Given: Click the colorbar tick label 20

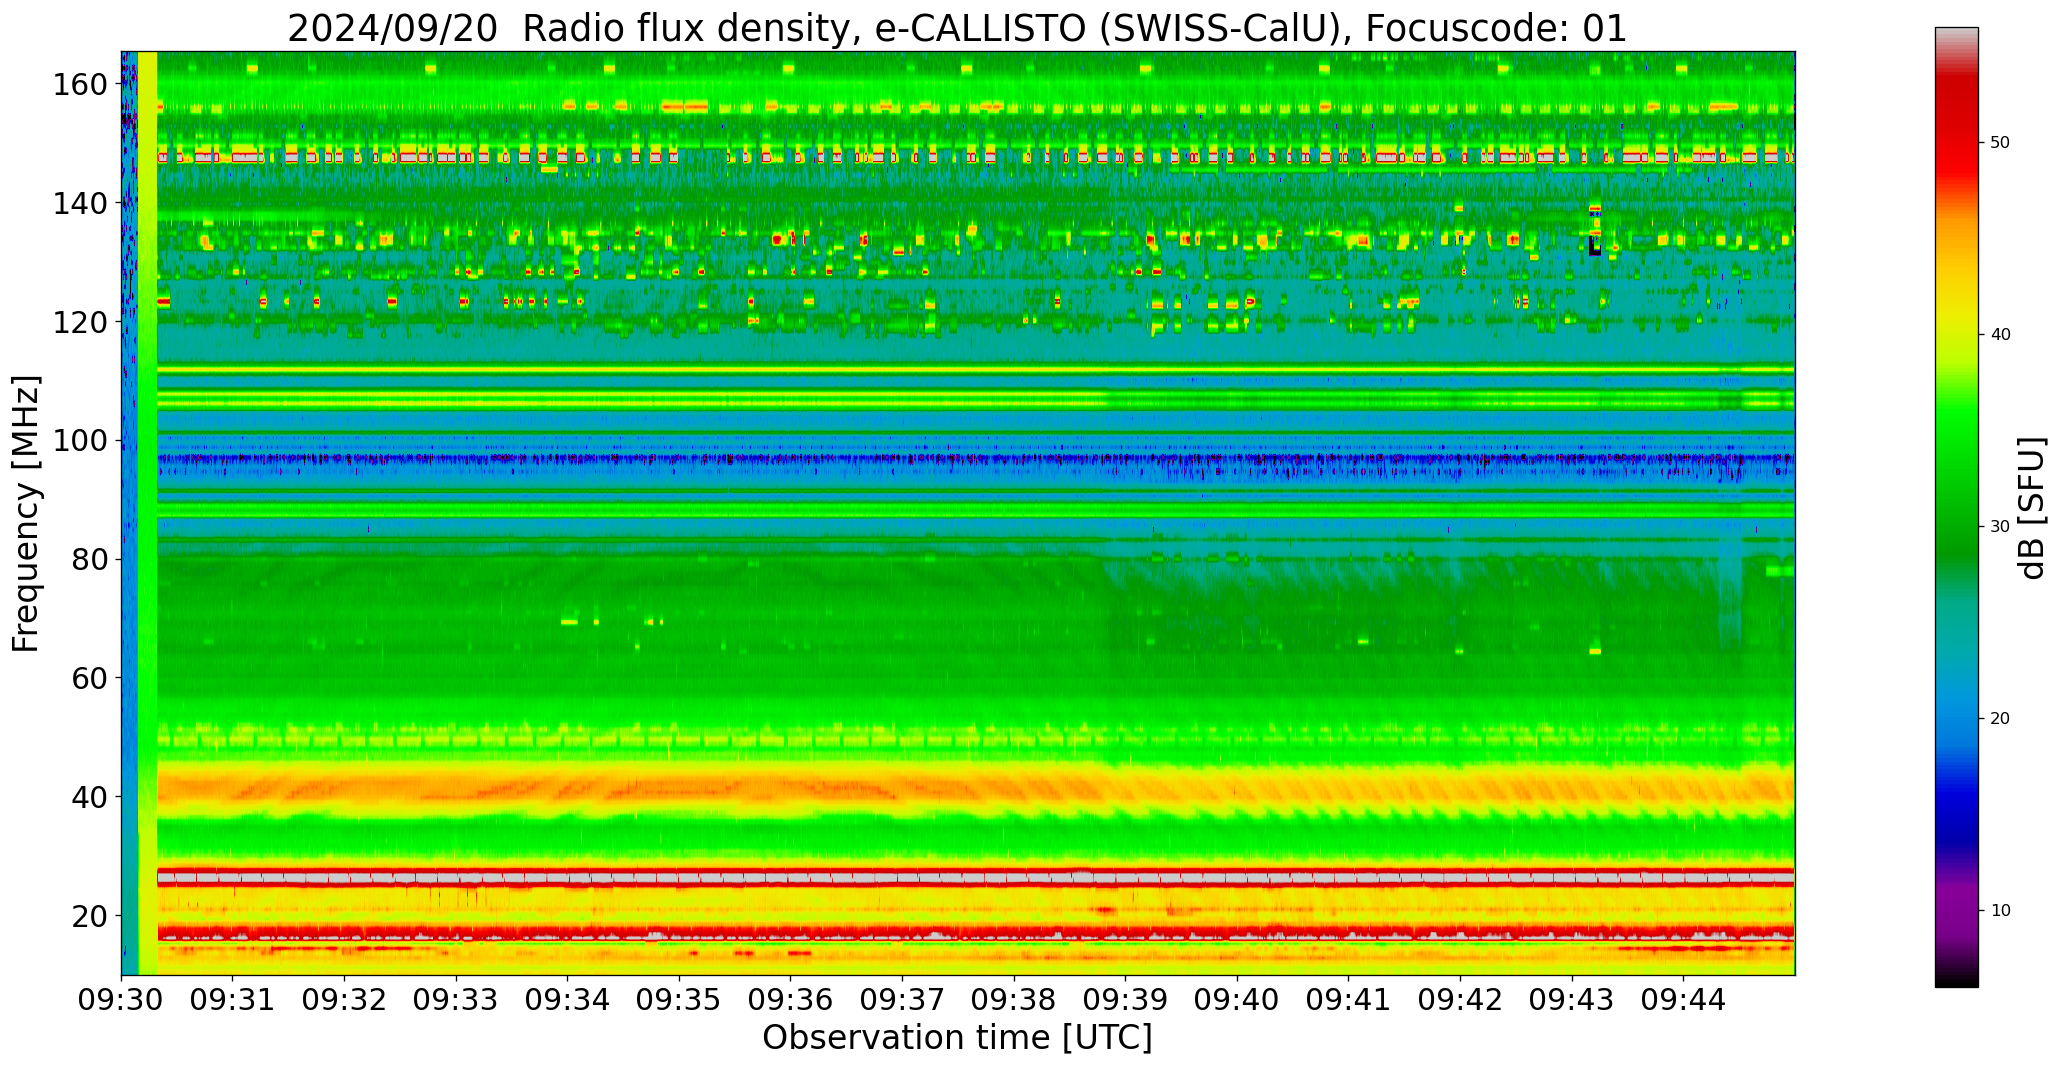Looking at the screenshot, I should click(x=2000, y=719).
